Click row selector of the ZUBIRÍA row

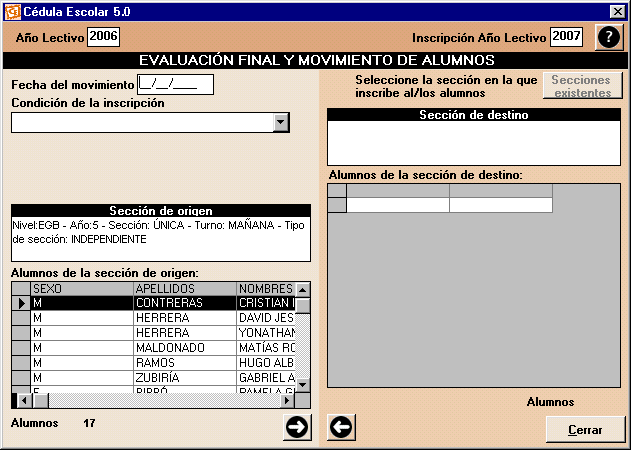coord(21,378)
